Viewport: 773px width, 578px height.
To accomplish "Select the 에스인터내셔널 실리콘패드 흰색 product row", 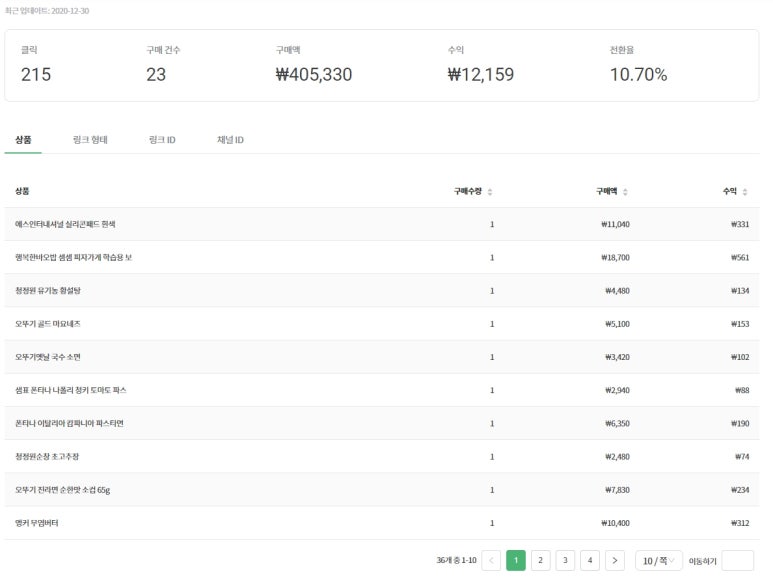I will [x=65, y=224].
